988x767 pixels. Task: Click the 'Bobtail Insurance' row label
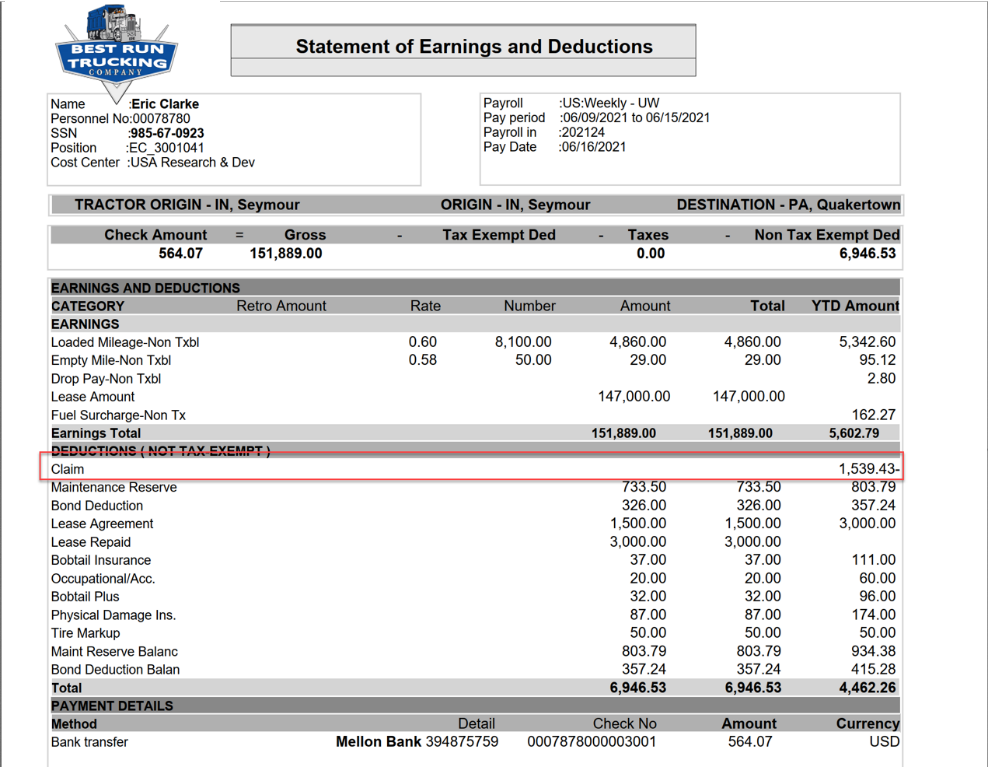[x=101, y=560]
